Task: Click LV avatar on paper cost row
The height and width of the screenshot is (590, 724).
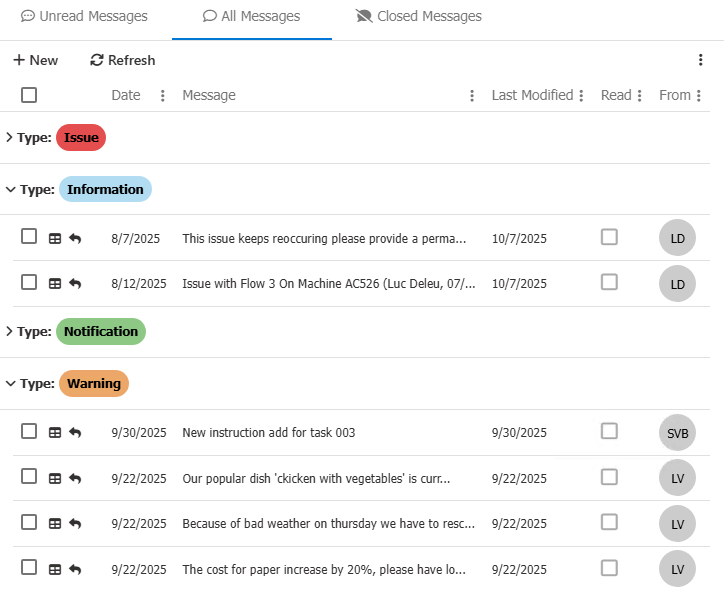Action: click(677, 569)
